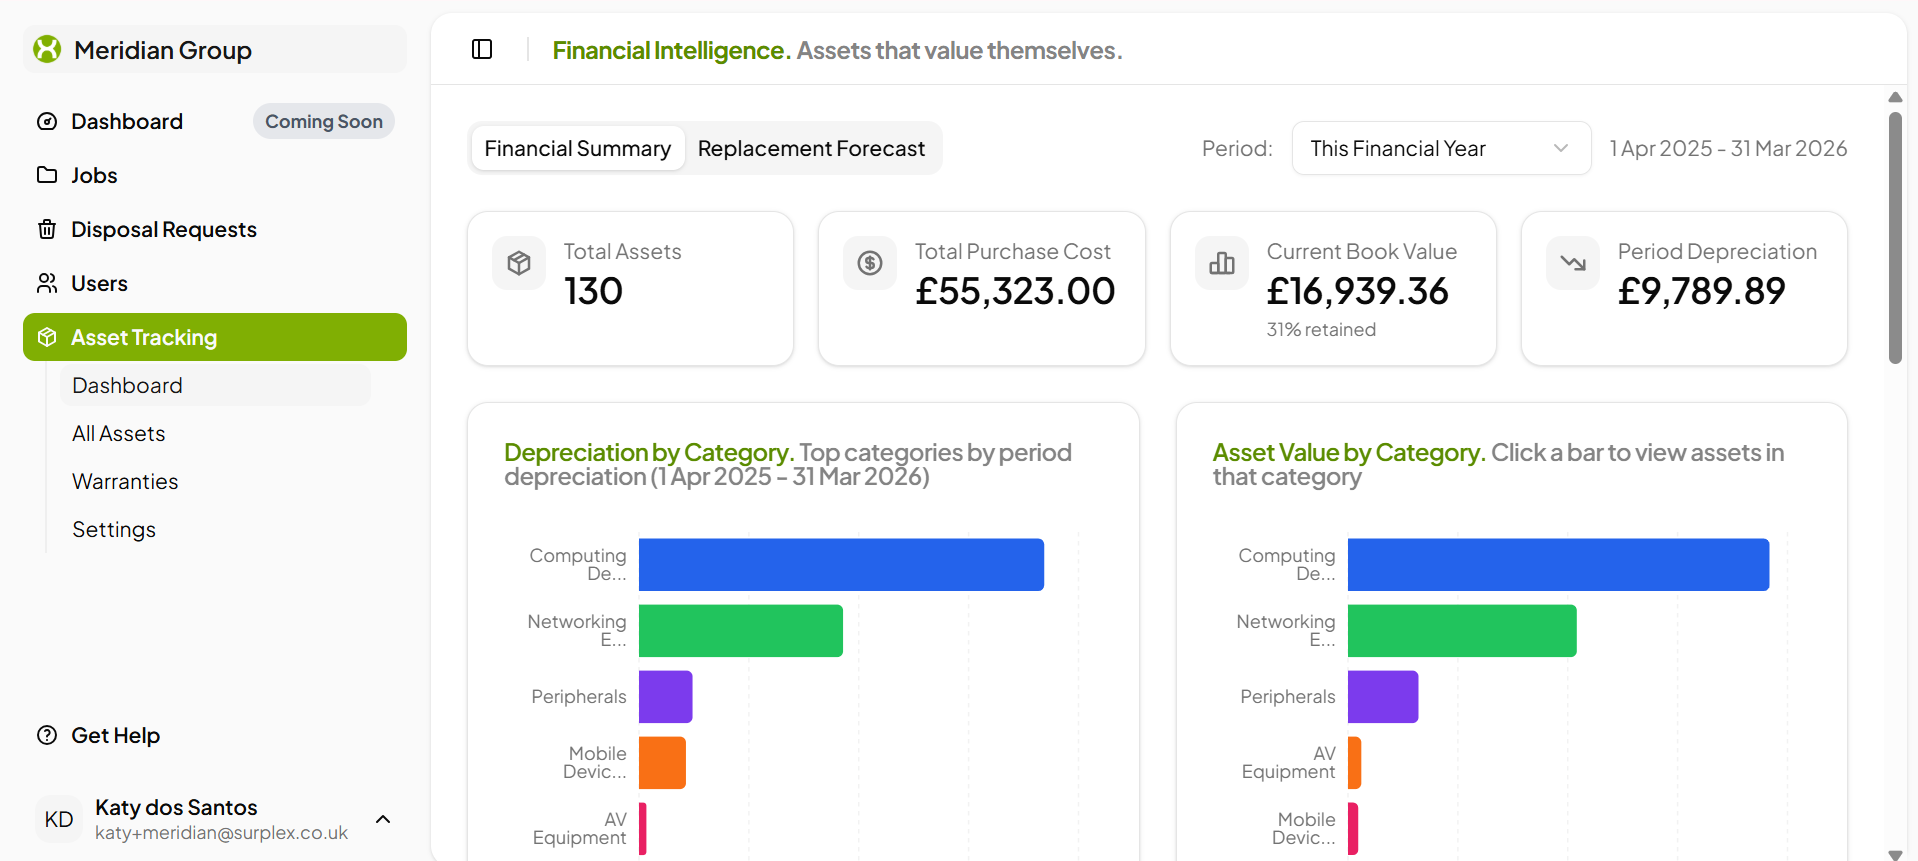
Task: Click the blue Computing bar in Asset Value chart
Action: pyautogui.click(x=1557, y=565)
